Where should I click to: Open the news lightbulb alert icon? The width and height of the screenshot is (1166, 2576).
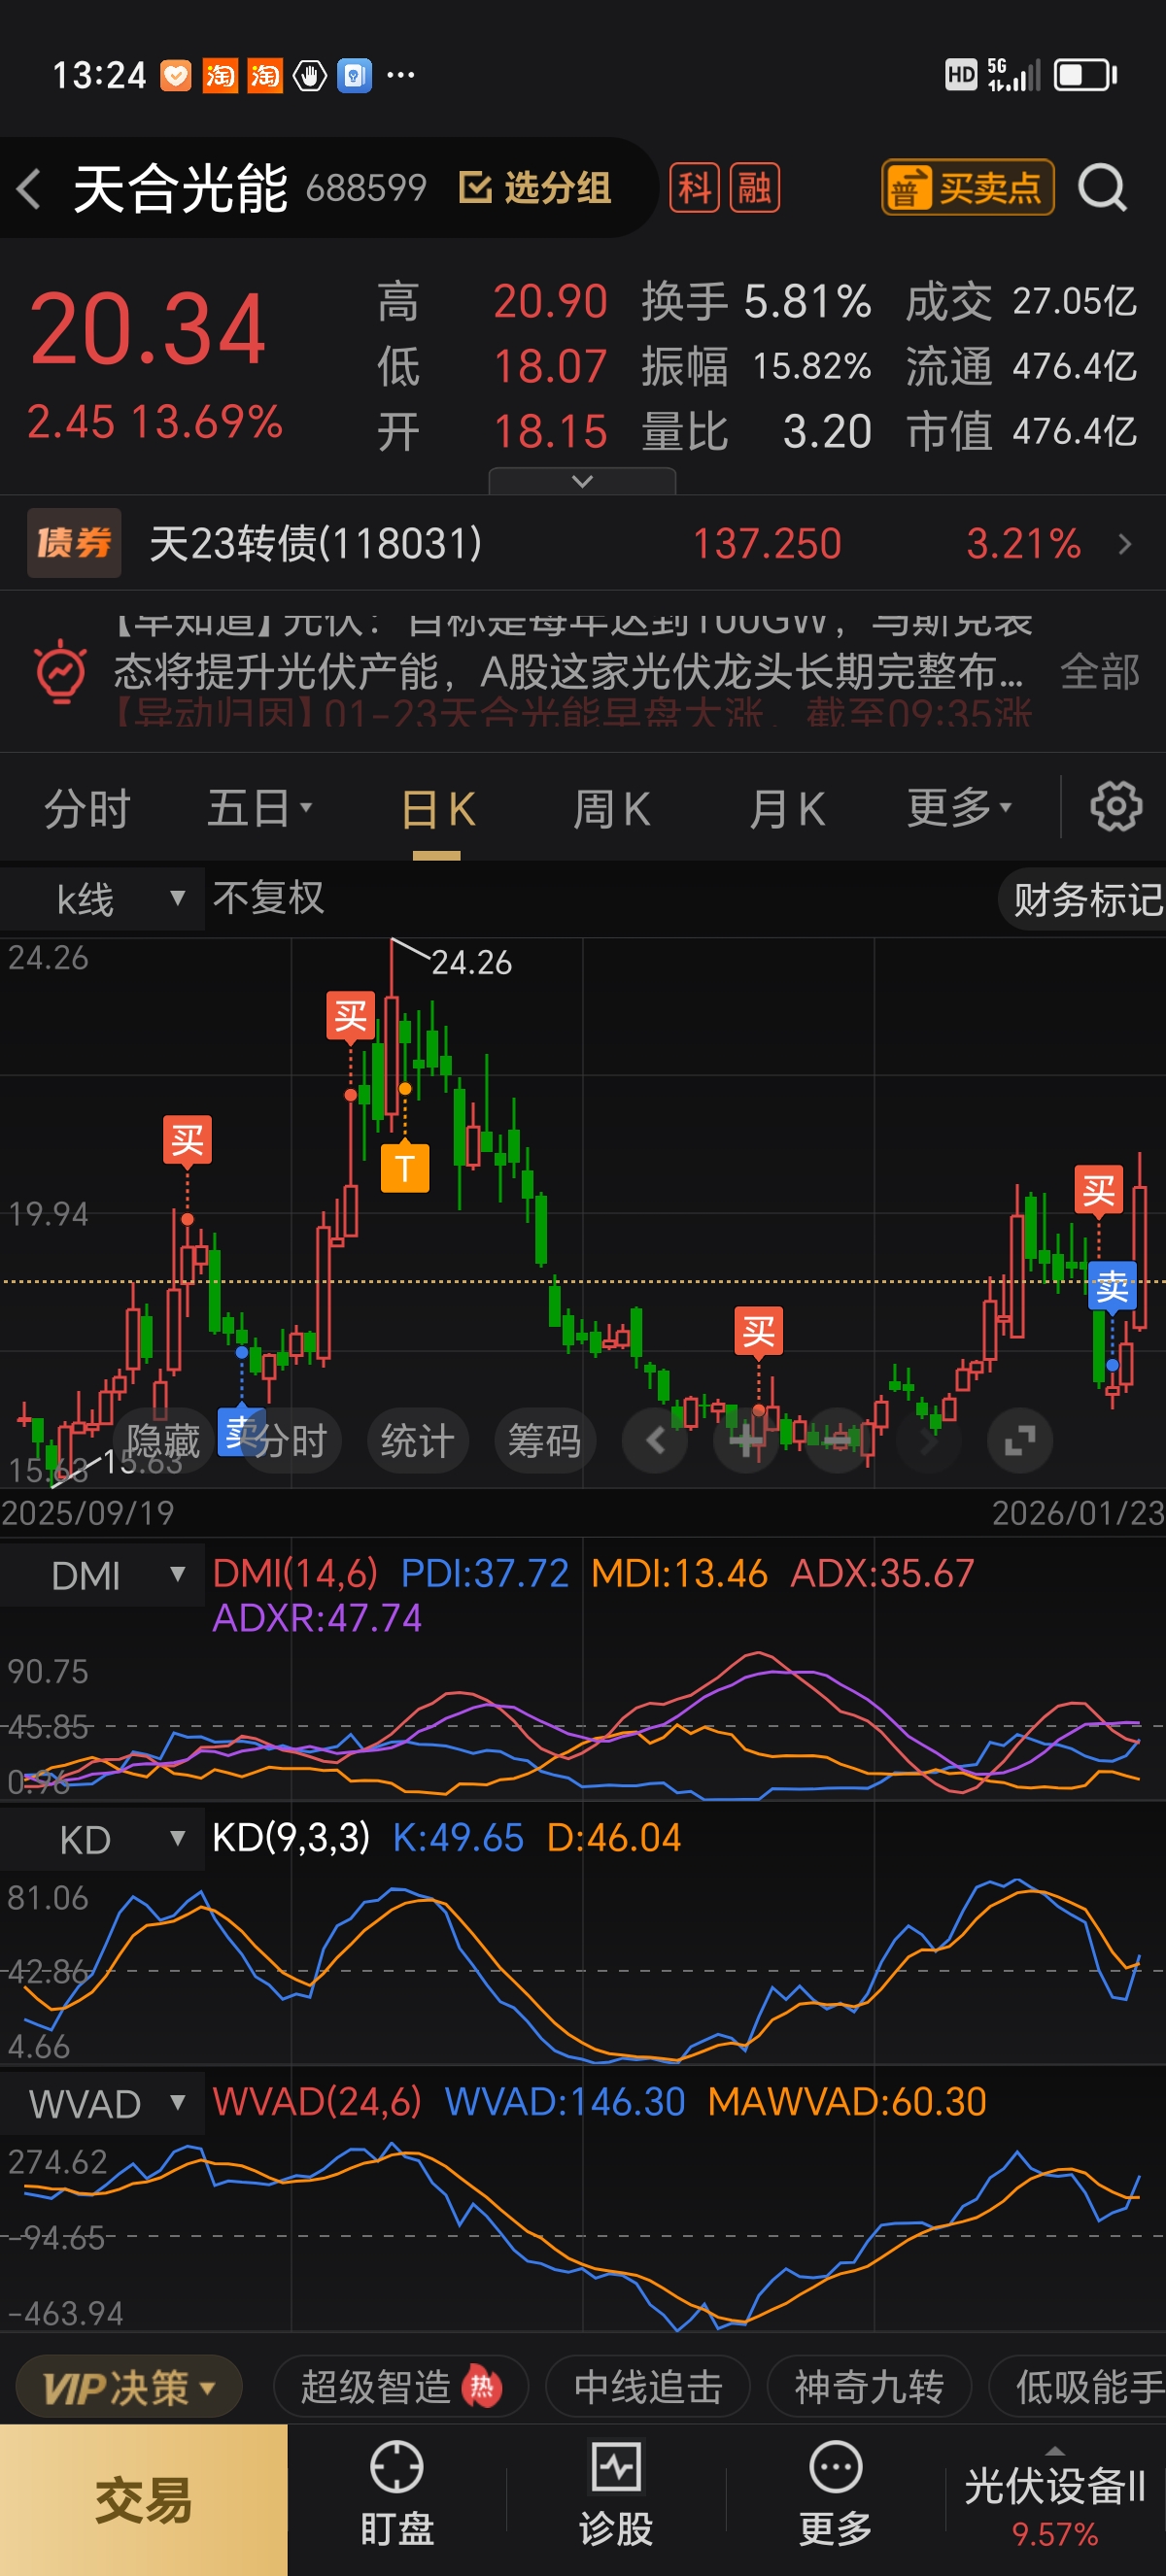click(61, 671)
